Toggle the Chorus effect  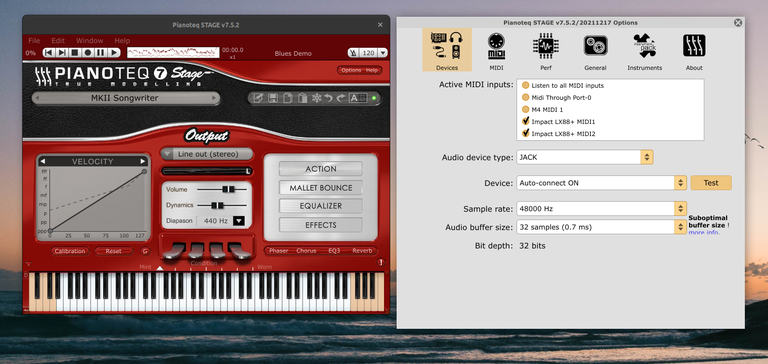point(306,251)
